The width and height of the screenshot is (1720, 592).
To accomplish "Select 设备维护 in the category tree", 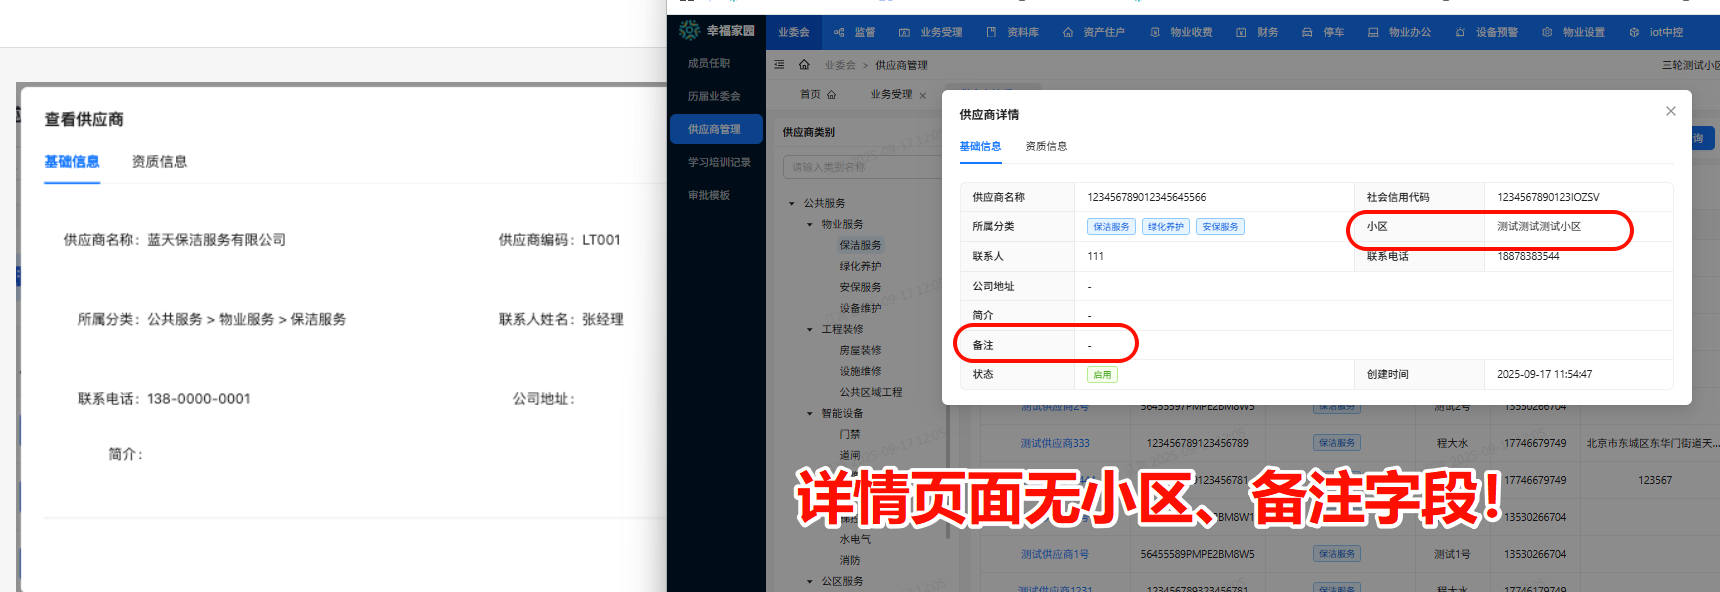I will [x=860, y=308].
